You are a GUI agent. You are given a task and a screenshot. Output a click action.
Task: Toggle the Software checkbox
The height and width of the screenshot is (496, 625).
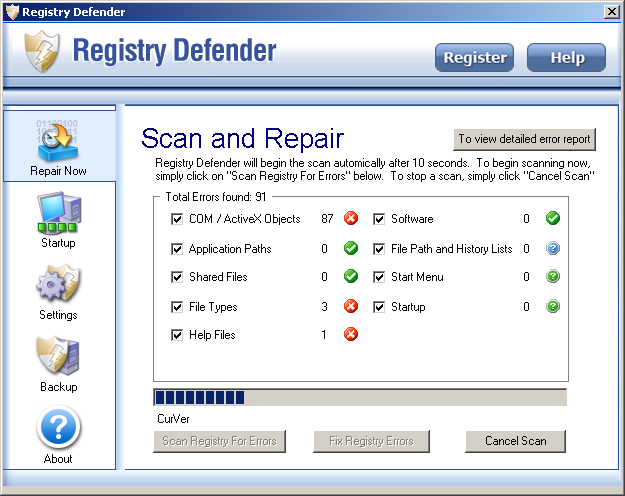pos(379,219)
